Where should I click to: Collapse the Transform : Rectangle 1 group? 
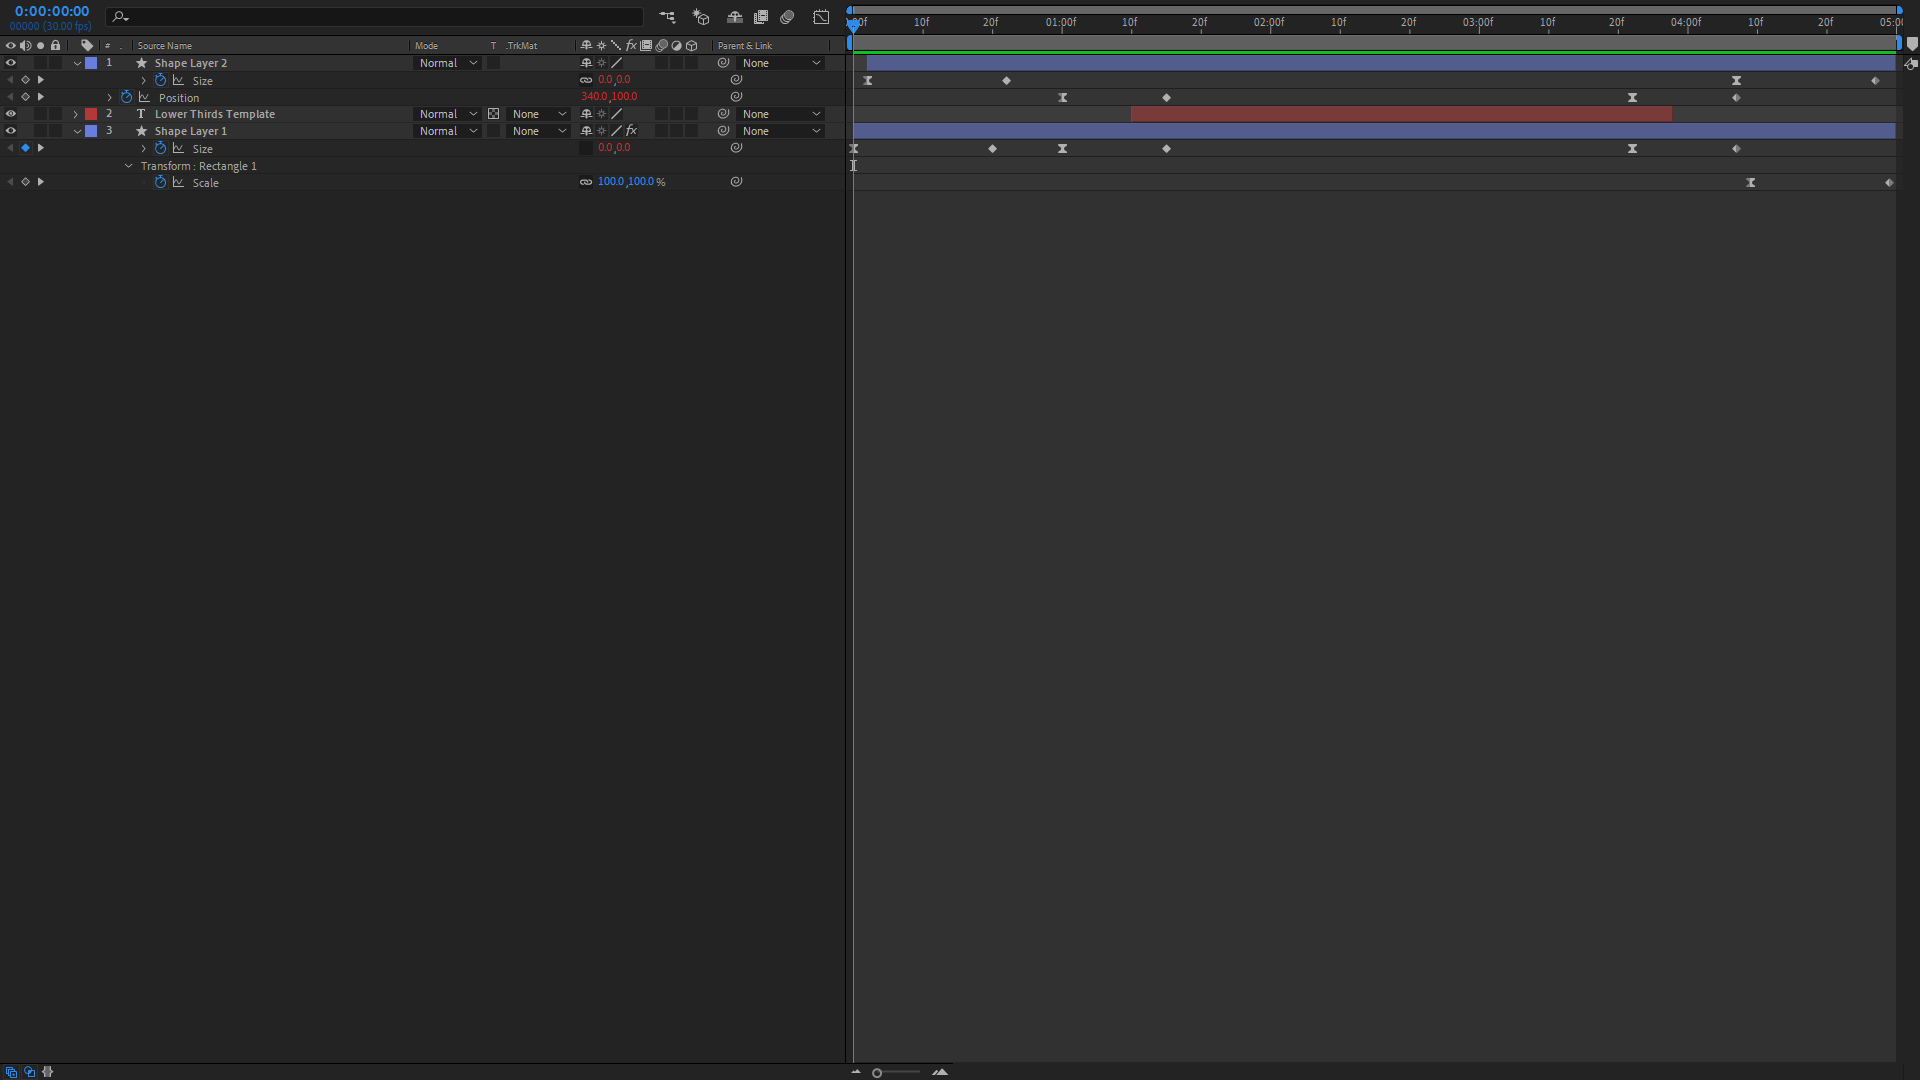click(129, 166)
